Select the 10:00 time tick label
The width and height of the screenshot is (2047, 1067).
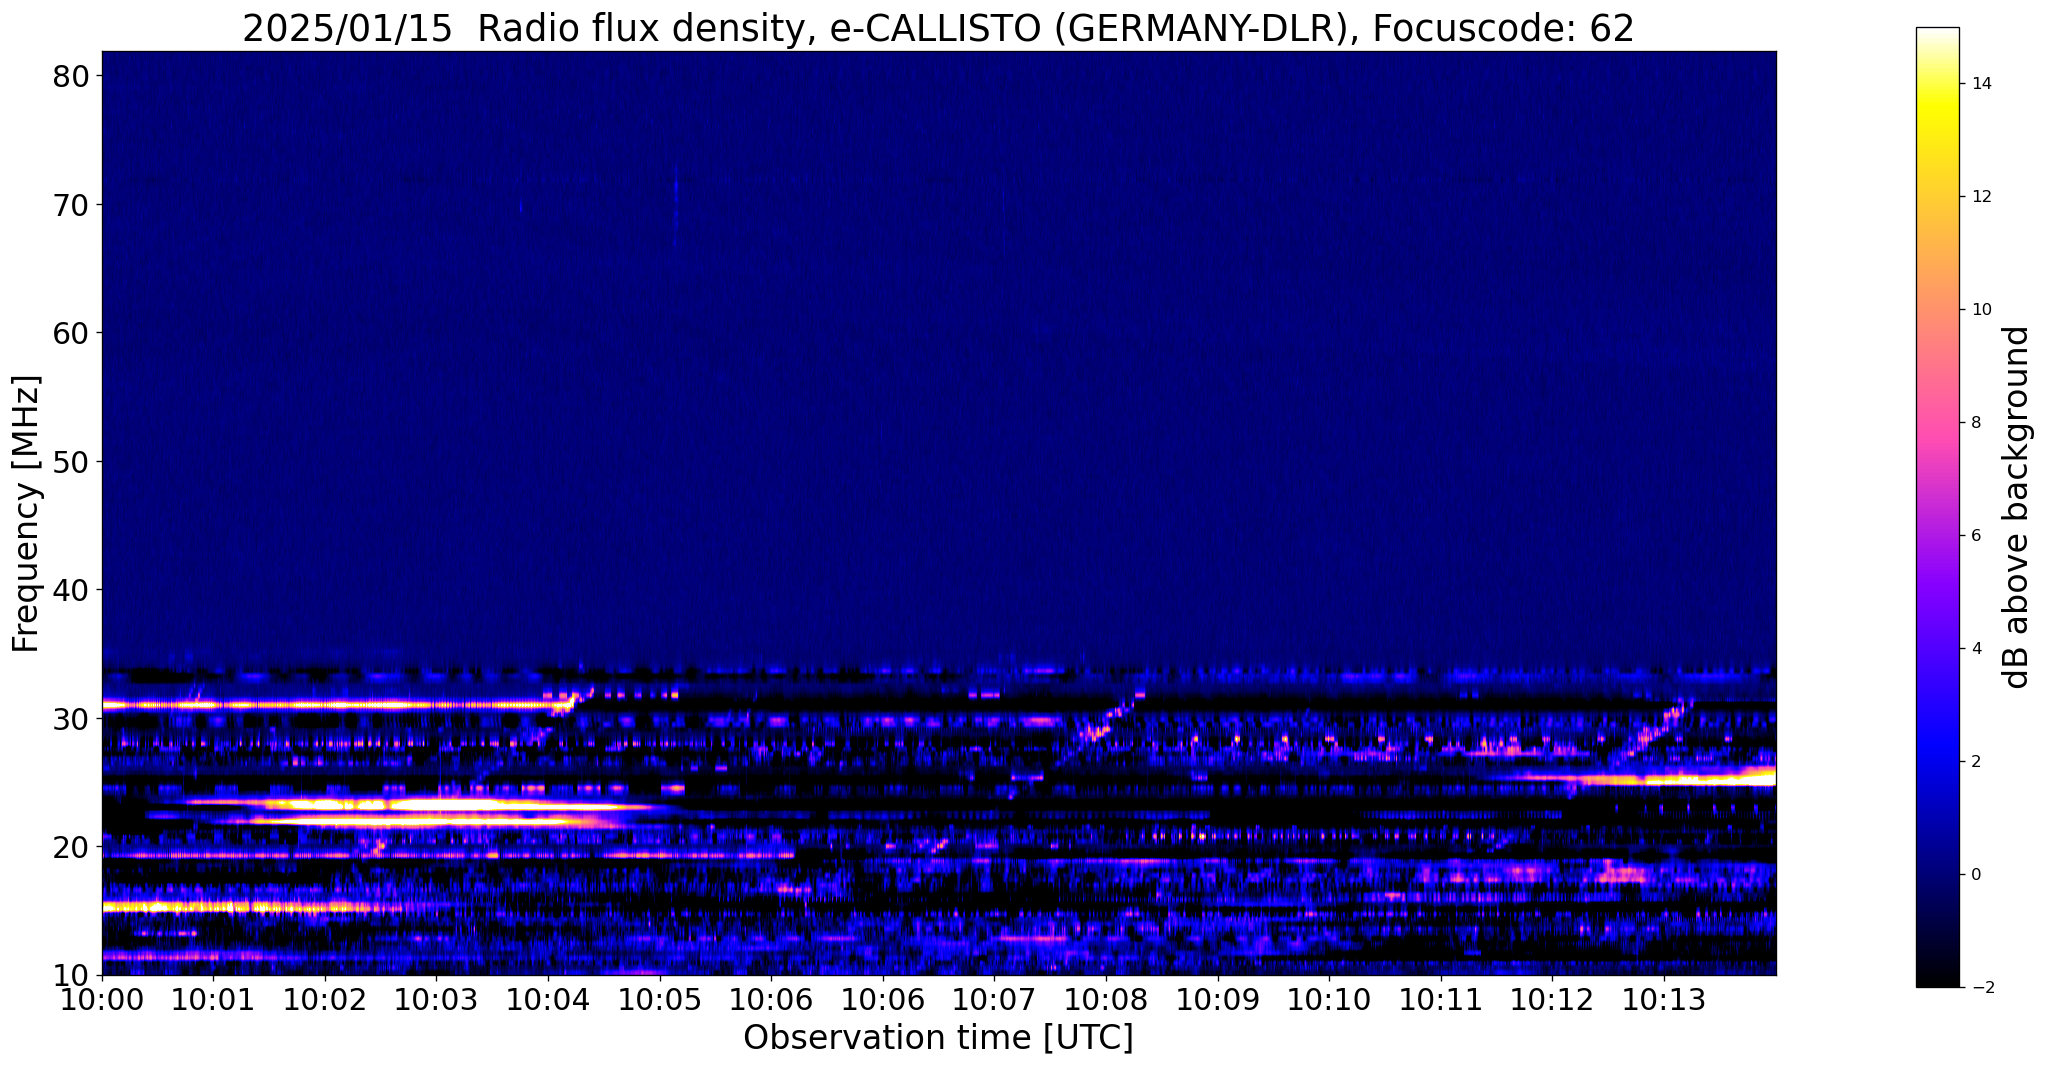coord(102,1000)
